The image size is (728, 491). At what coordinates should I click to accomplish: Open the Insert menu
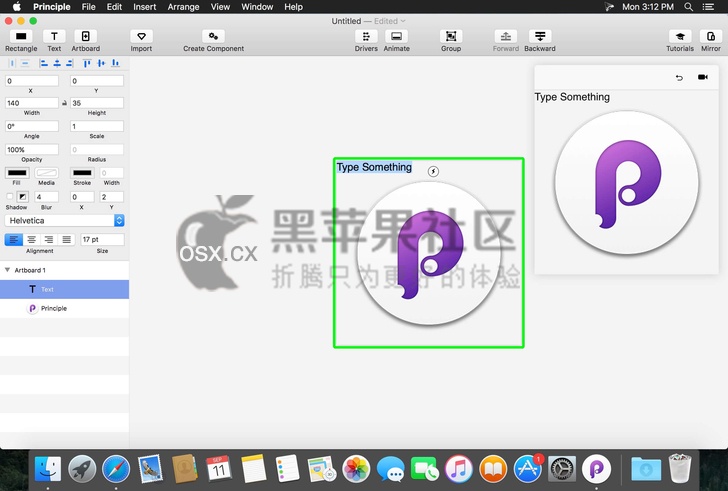point(144,7)
